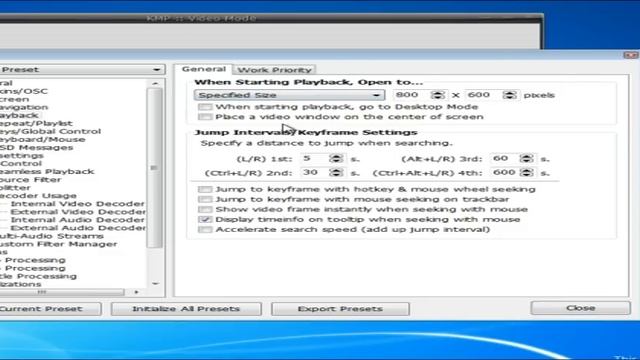Select Skins/OSC in the settings tree
This screenshot has height=360, width=640.
(x=24, y=91)
